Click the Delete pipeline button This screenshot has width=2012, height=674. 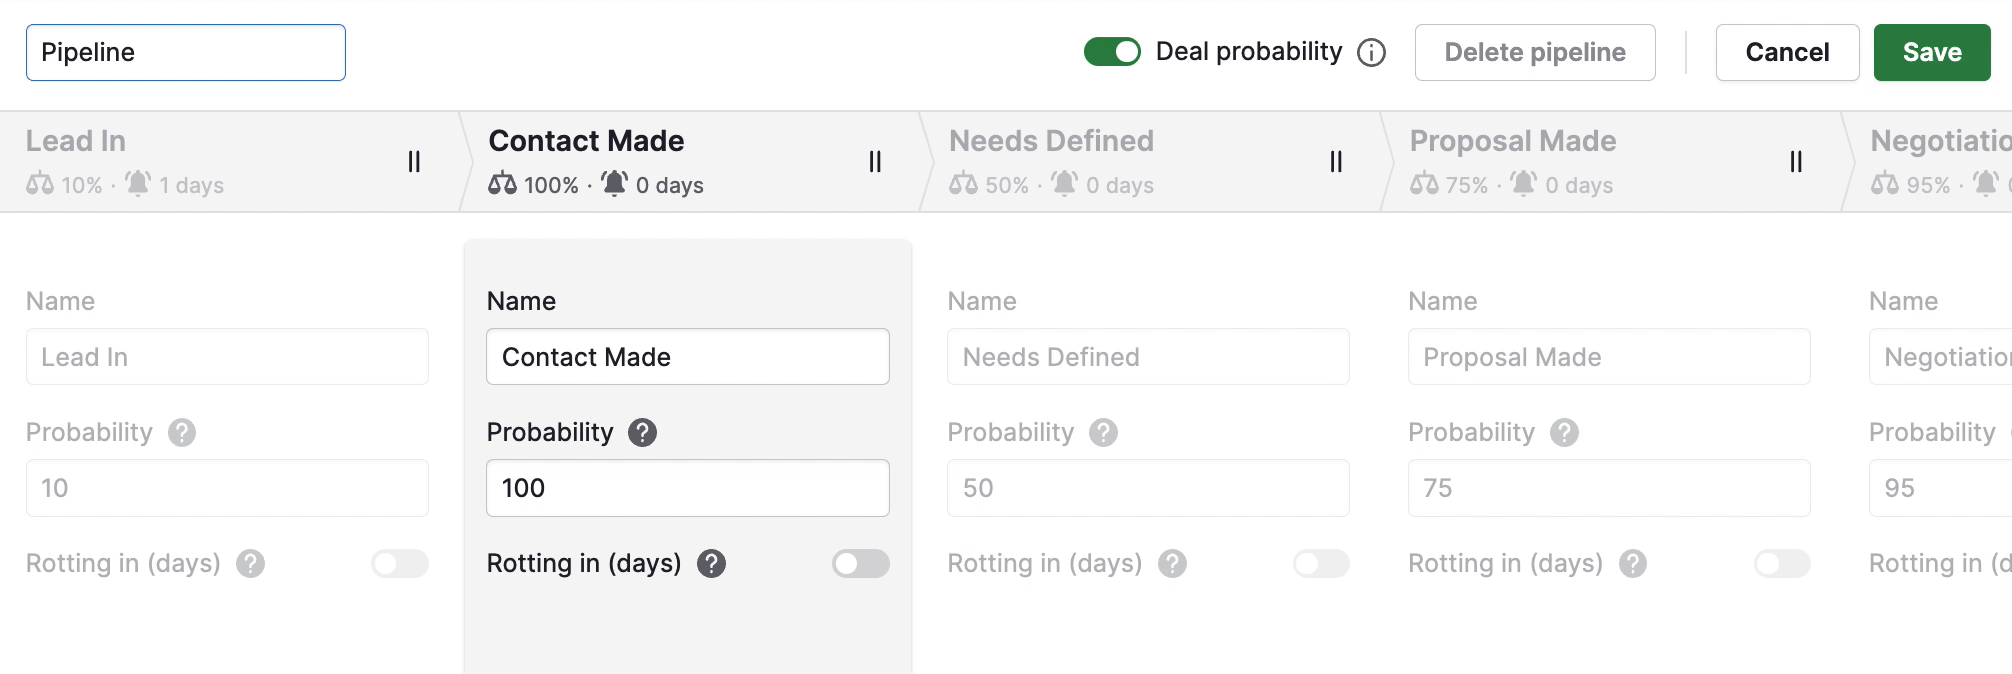pos(1535,52)
